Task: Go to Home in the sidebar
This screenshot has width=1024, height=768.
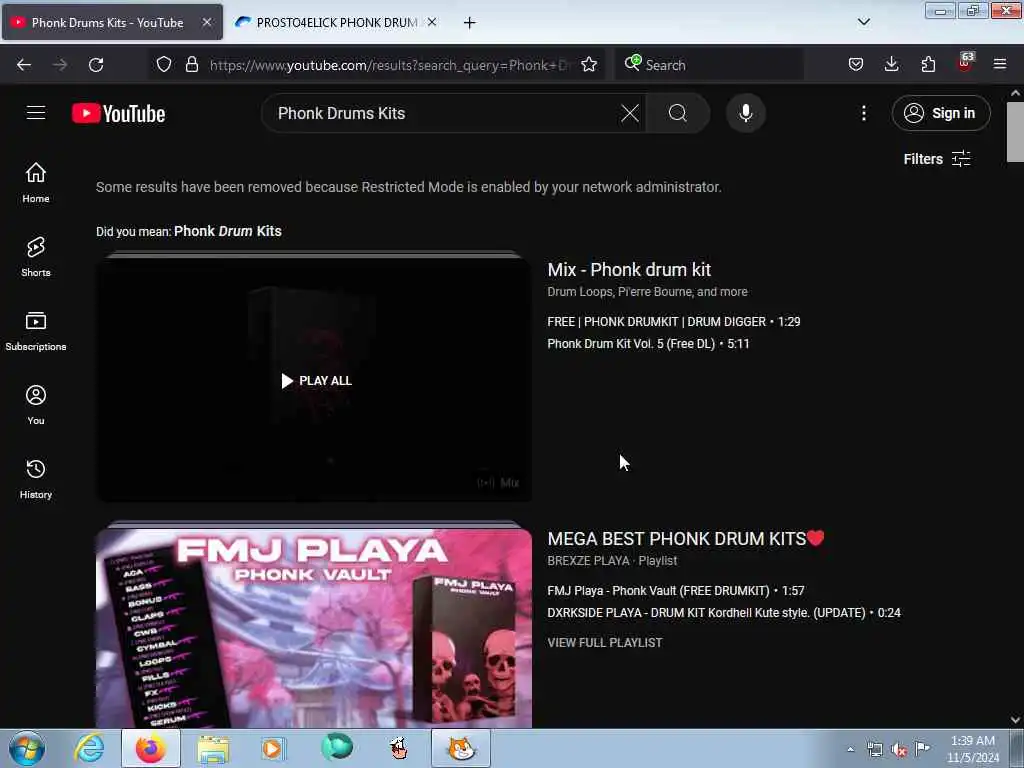Action: click(36, 183)
